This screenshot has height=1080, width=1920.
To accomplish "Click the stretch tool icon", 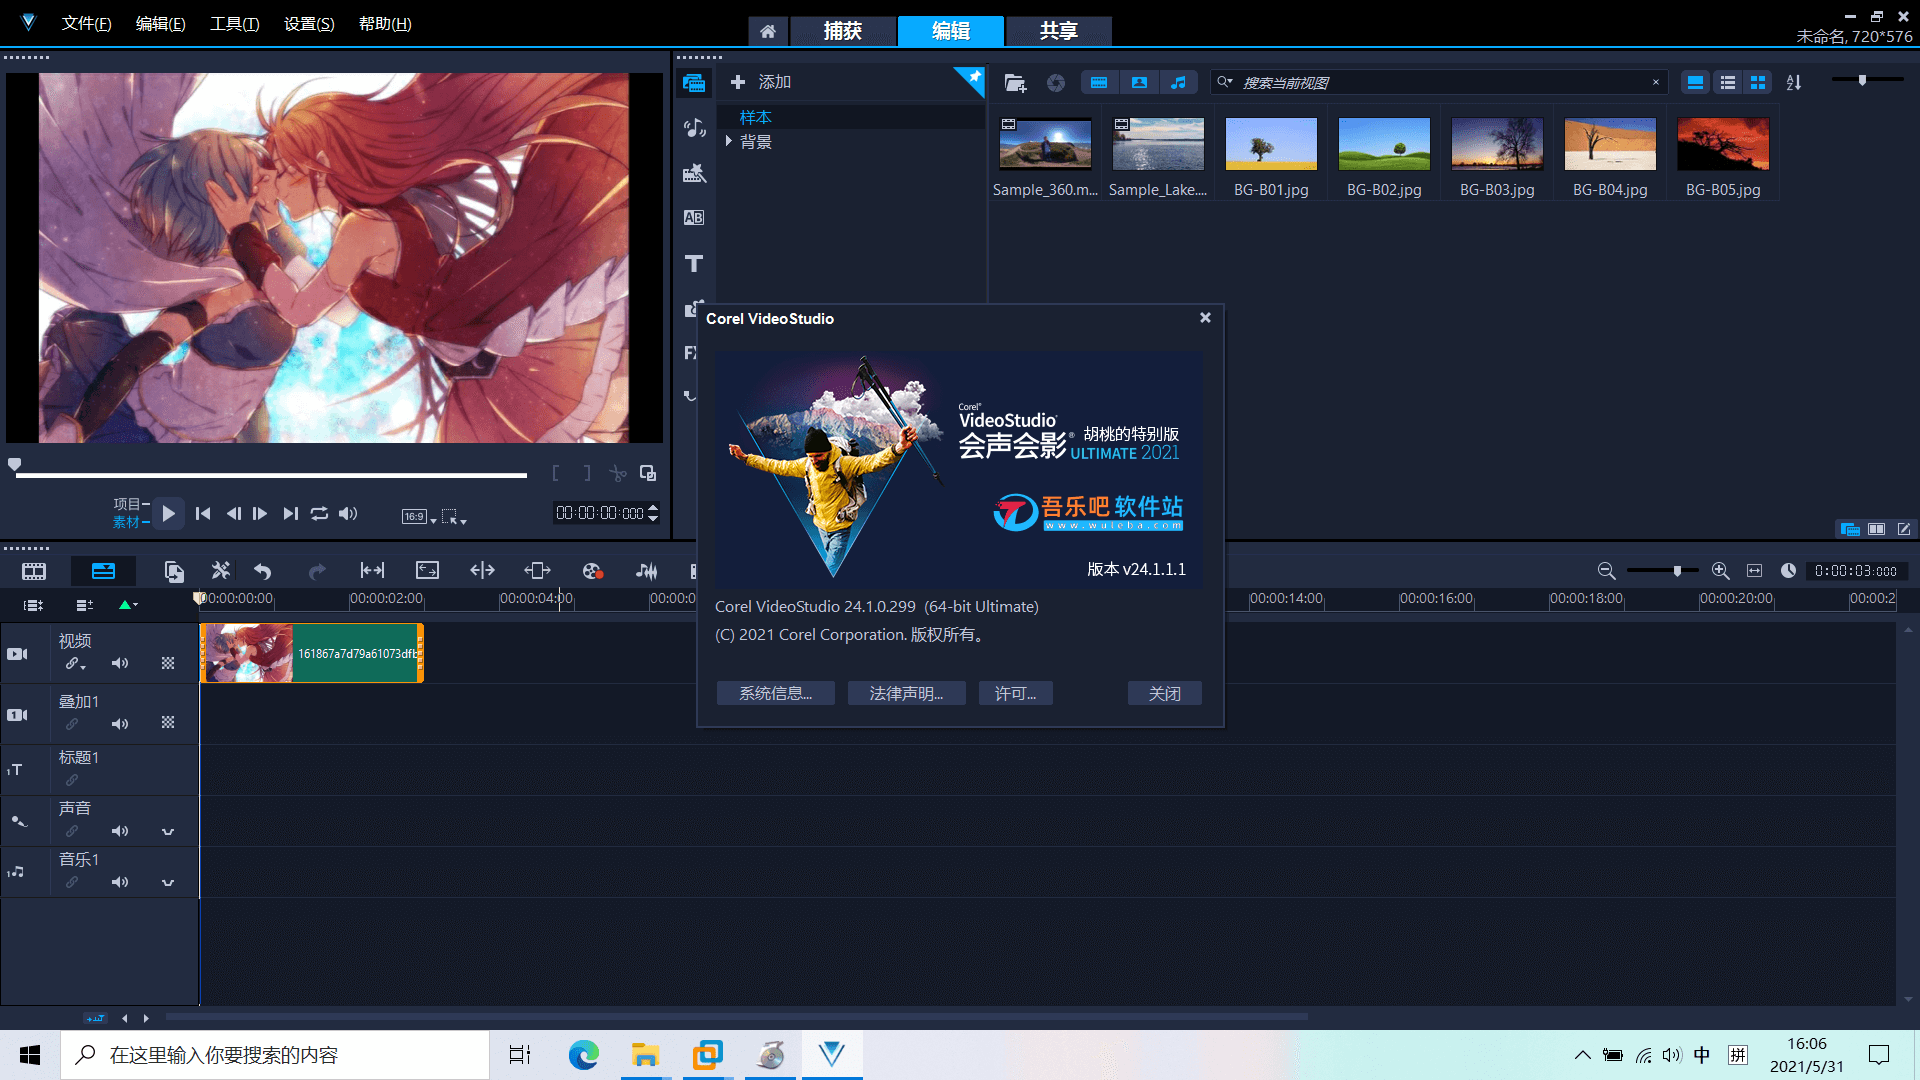I will point(427,570).
